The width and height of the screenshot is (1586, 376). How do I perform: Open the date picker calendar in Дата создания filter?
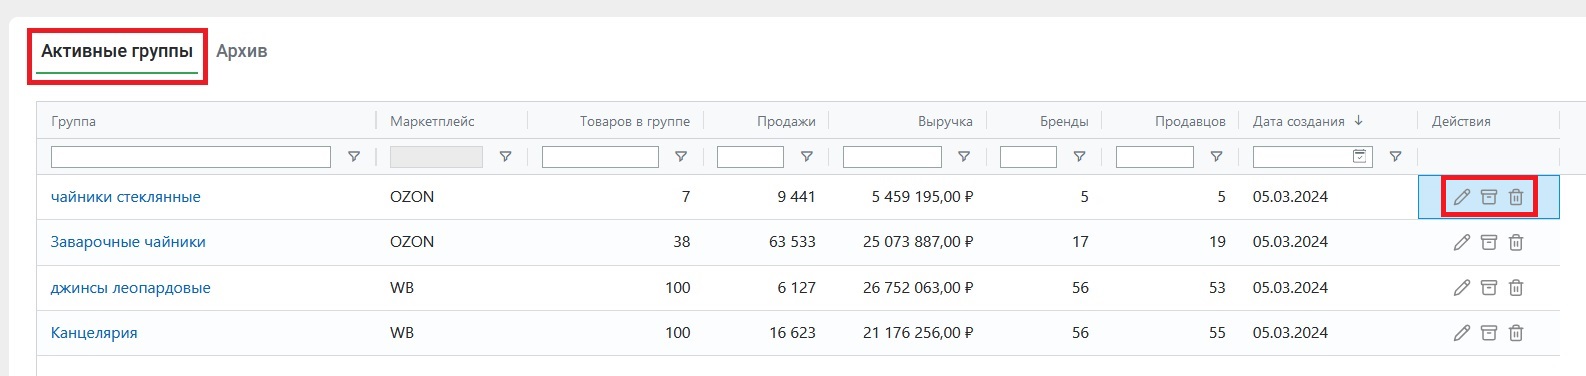pos(1360,156)
